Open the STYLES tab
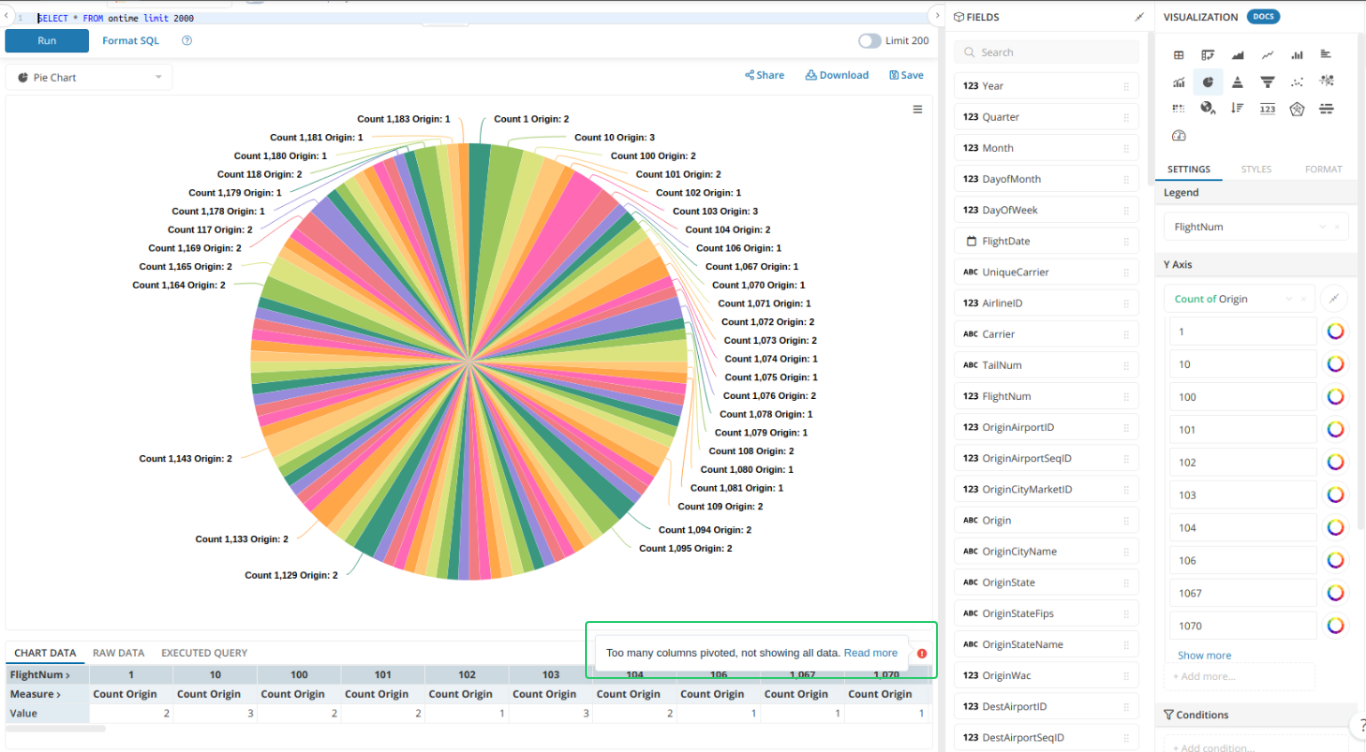The width and height of the screenshot is (1366, 752). [x=1256, y=169]
